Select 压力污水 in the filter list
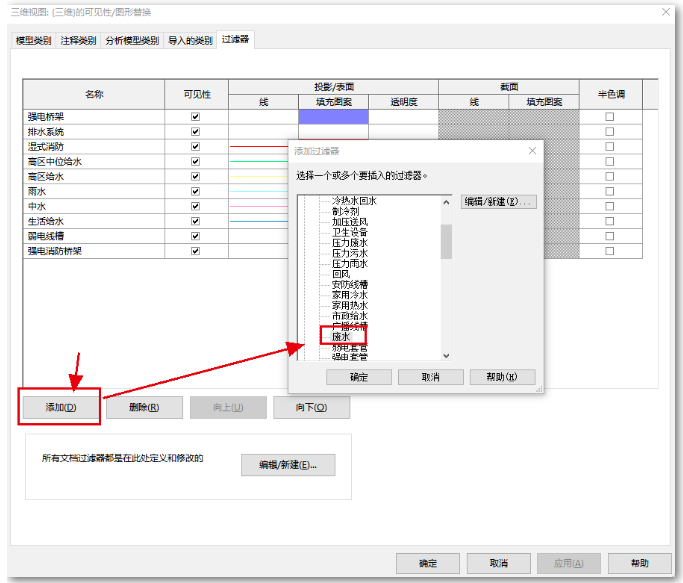Image resolution: width=683 pixels, height=583 pixels. click(350, 253)
